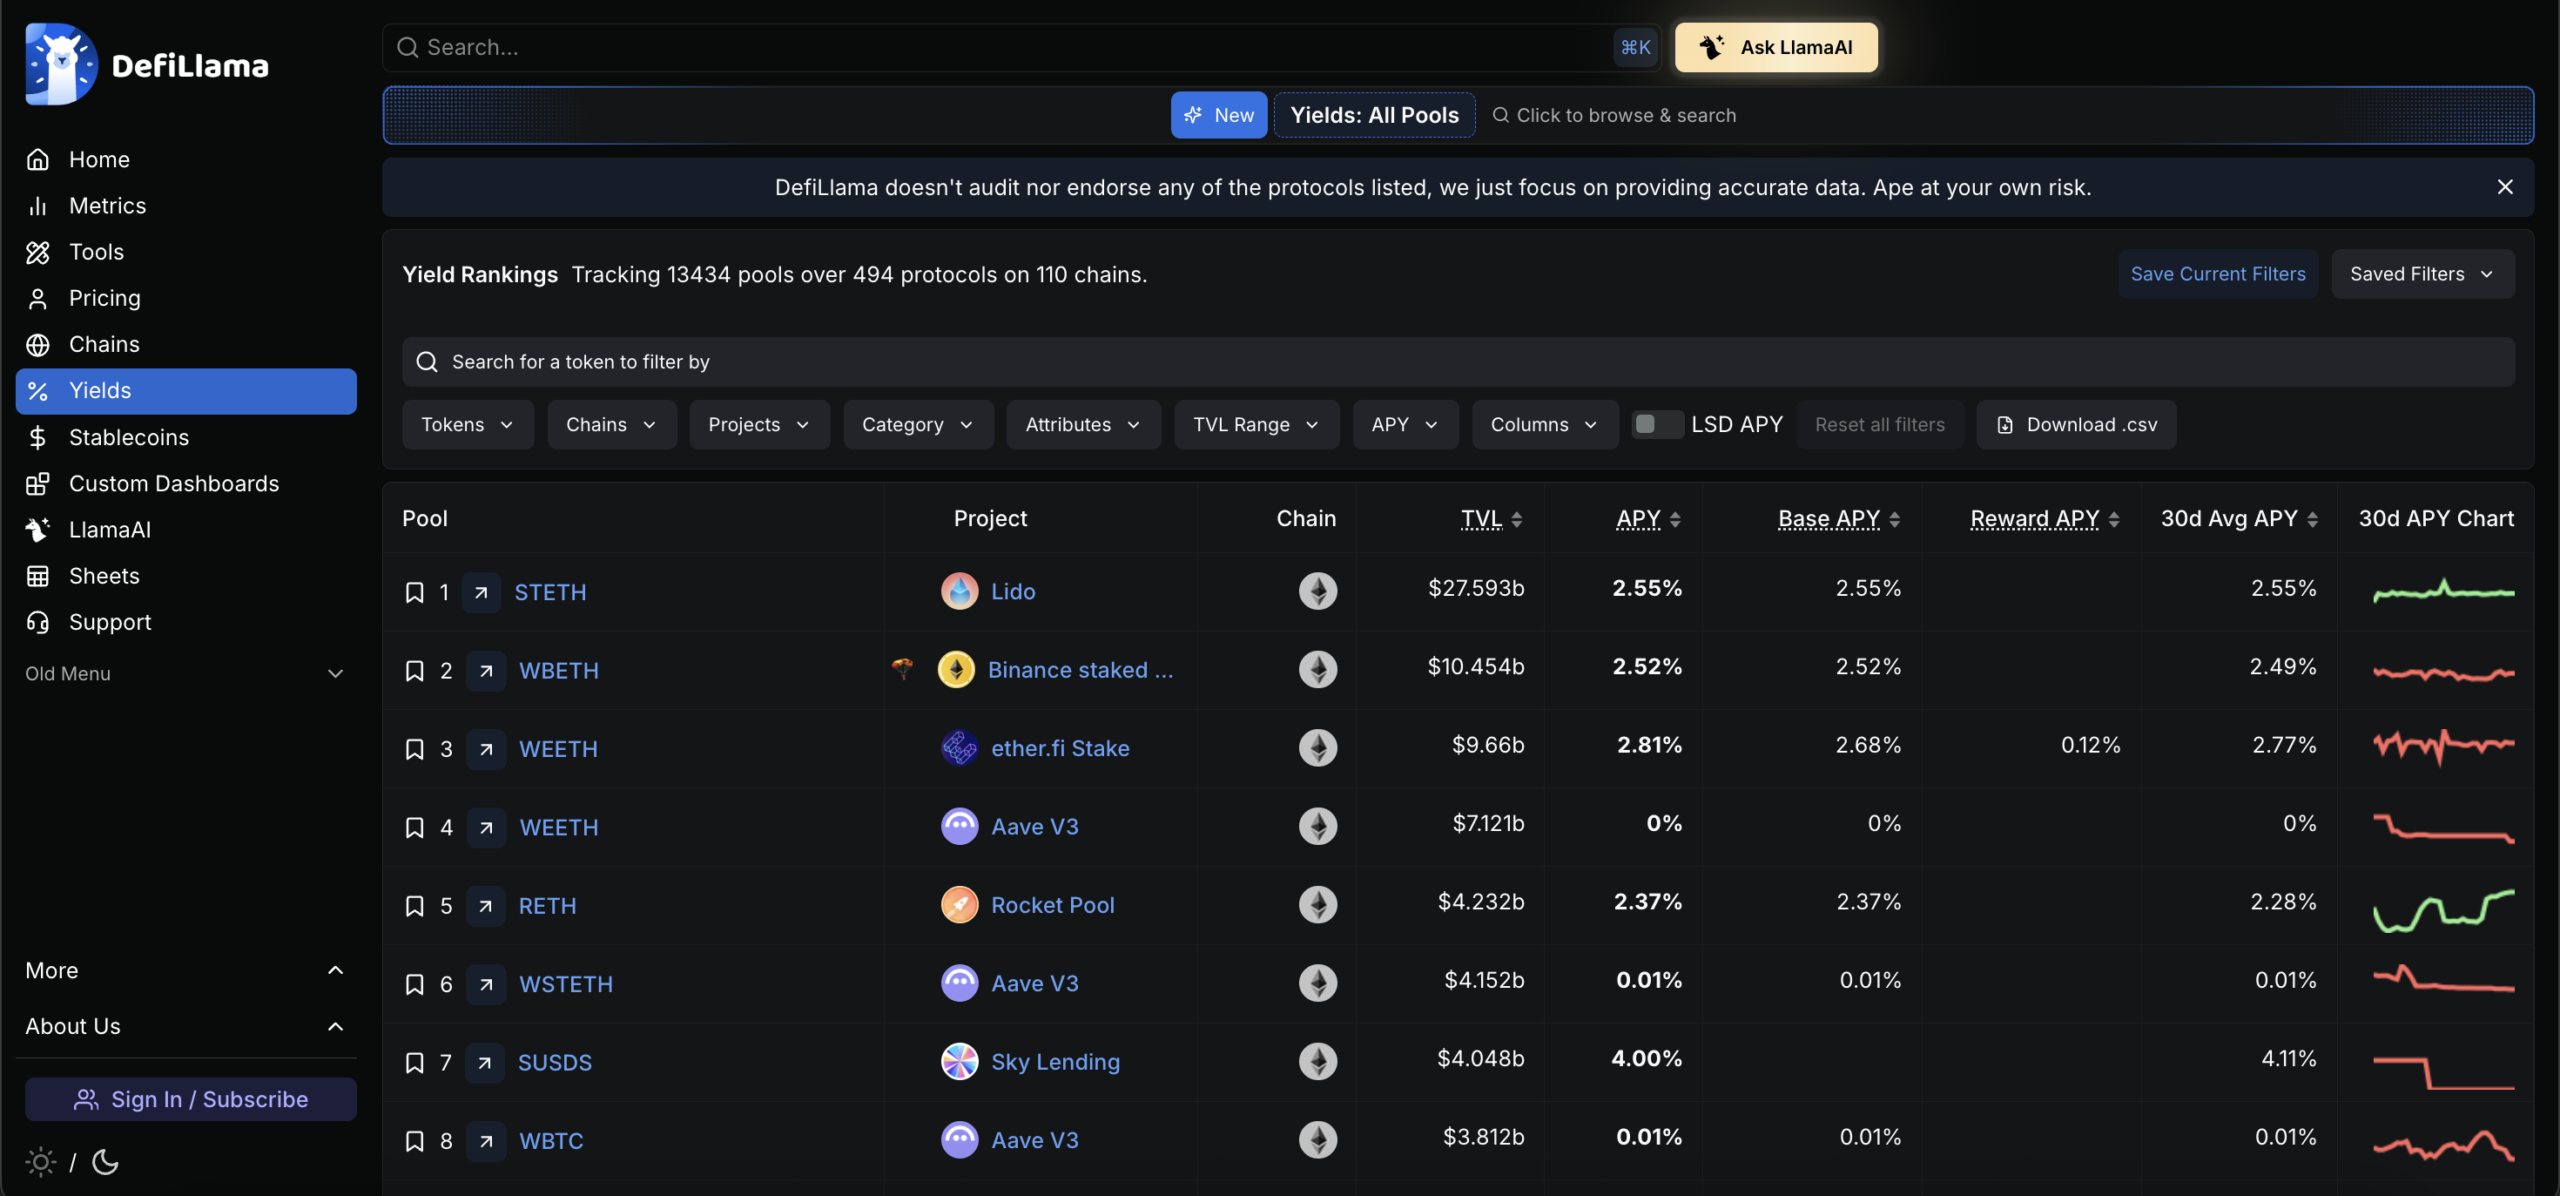This screenshot has height=1196, width=2560.
Task: Bookmark the STETH pool row
Action: pos(414,592)
